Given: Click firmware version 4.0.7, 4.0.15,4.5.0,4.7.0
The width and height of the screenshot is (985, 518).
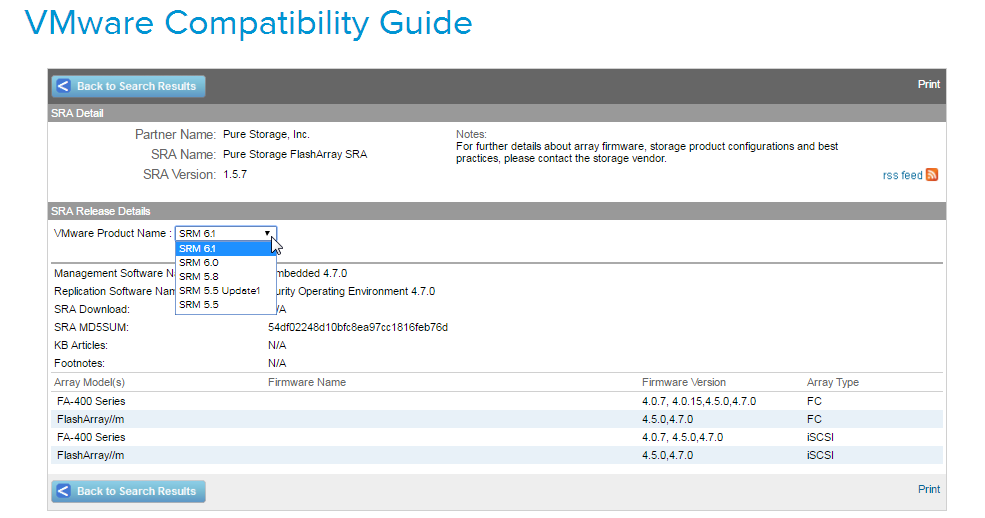Looking at the screenshot, I should (x=699, y=401).
